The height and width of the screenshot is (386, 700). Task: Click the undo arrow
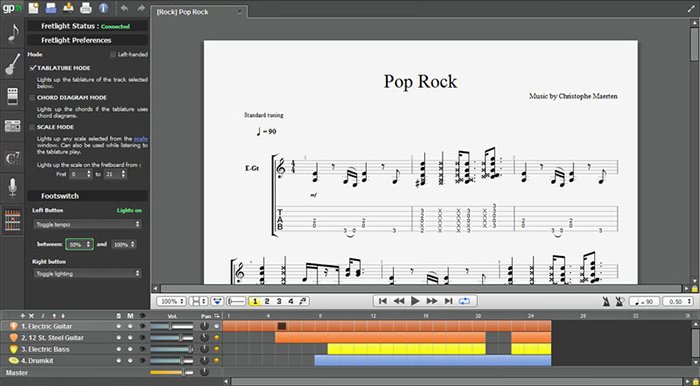[x=125, y=8]
